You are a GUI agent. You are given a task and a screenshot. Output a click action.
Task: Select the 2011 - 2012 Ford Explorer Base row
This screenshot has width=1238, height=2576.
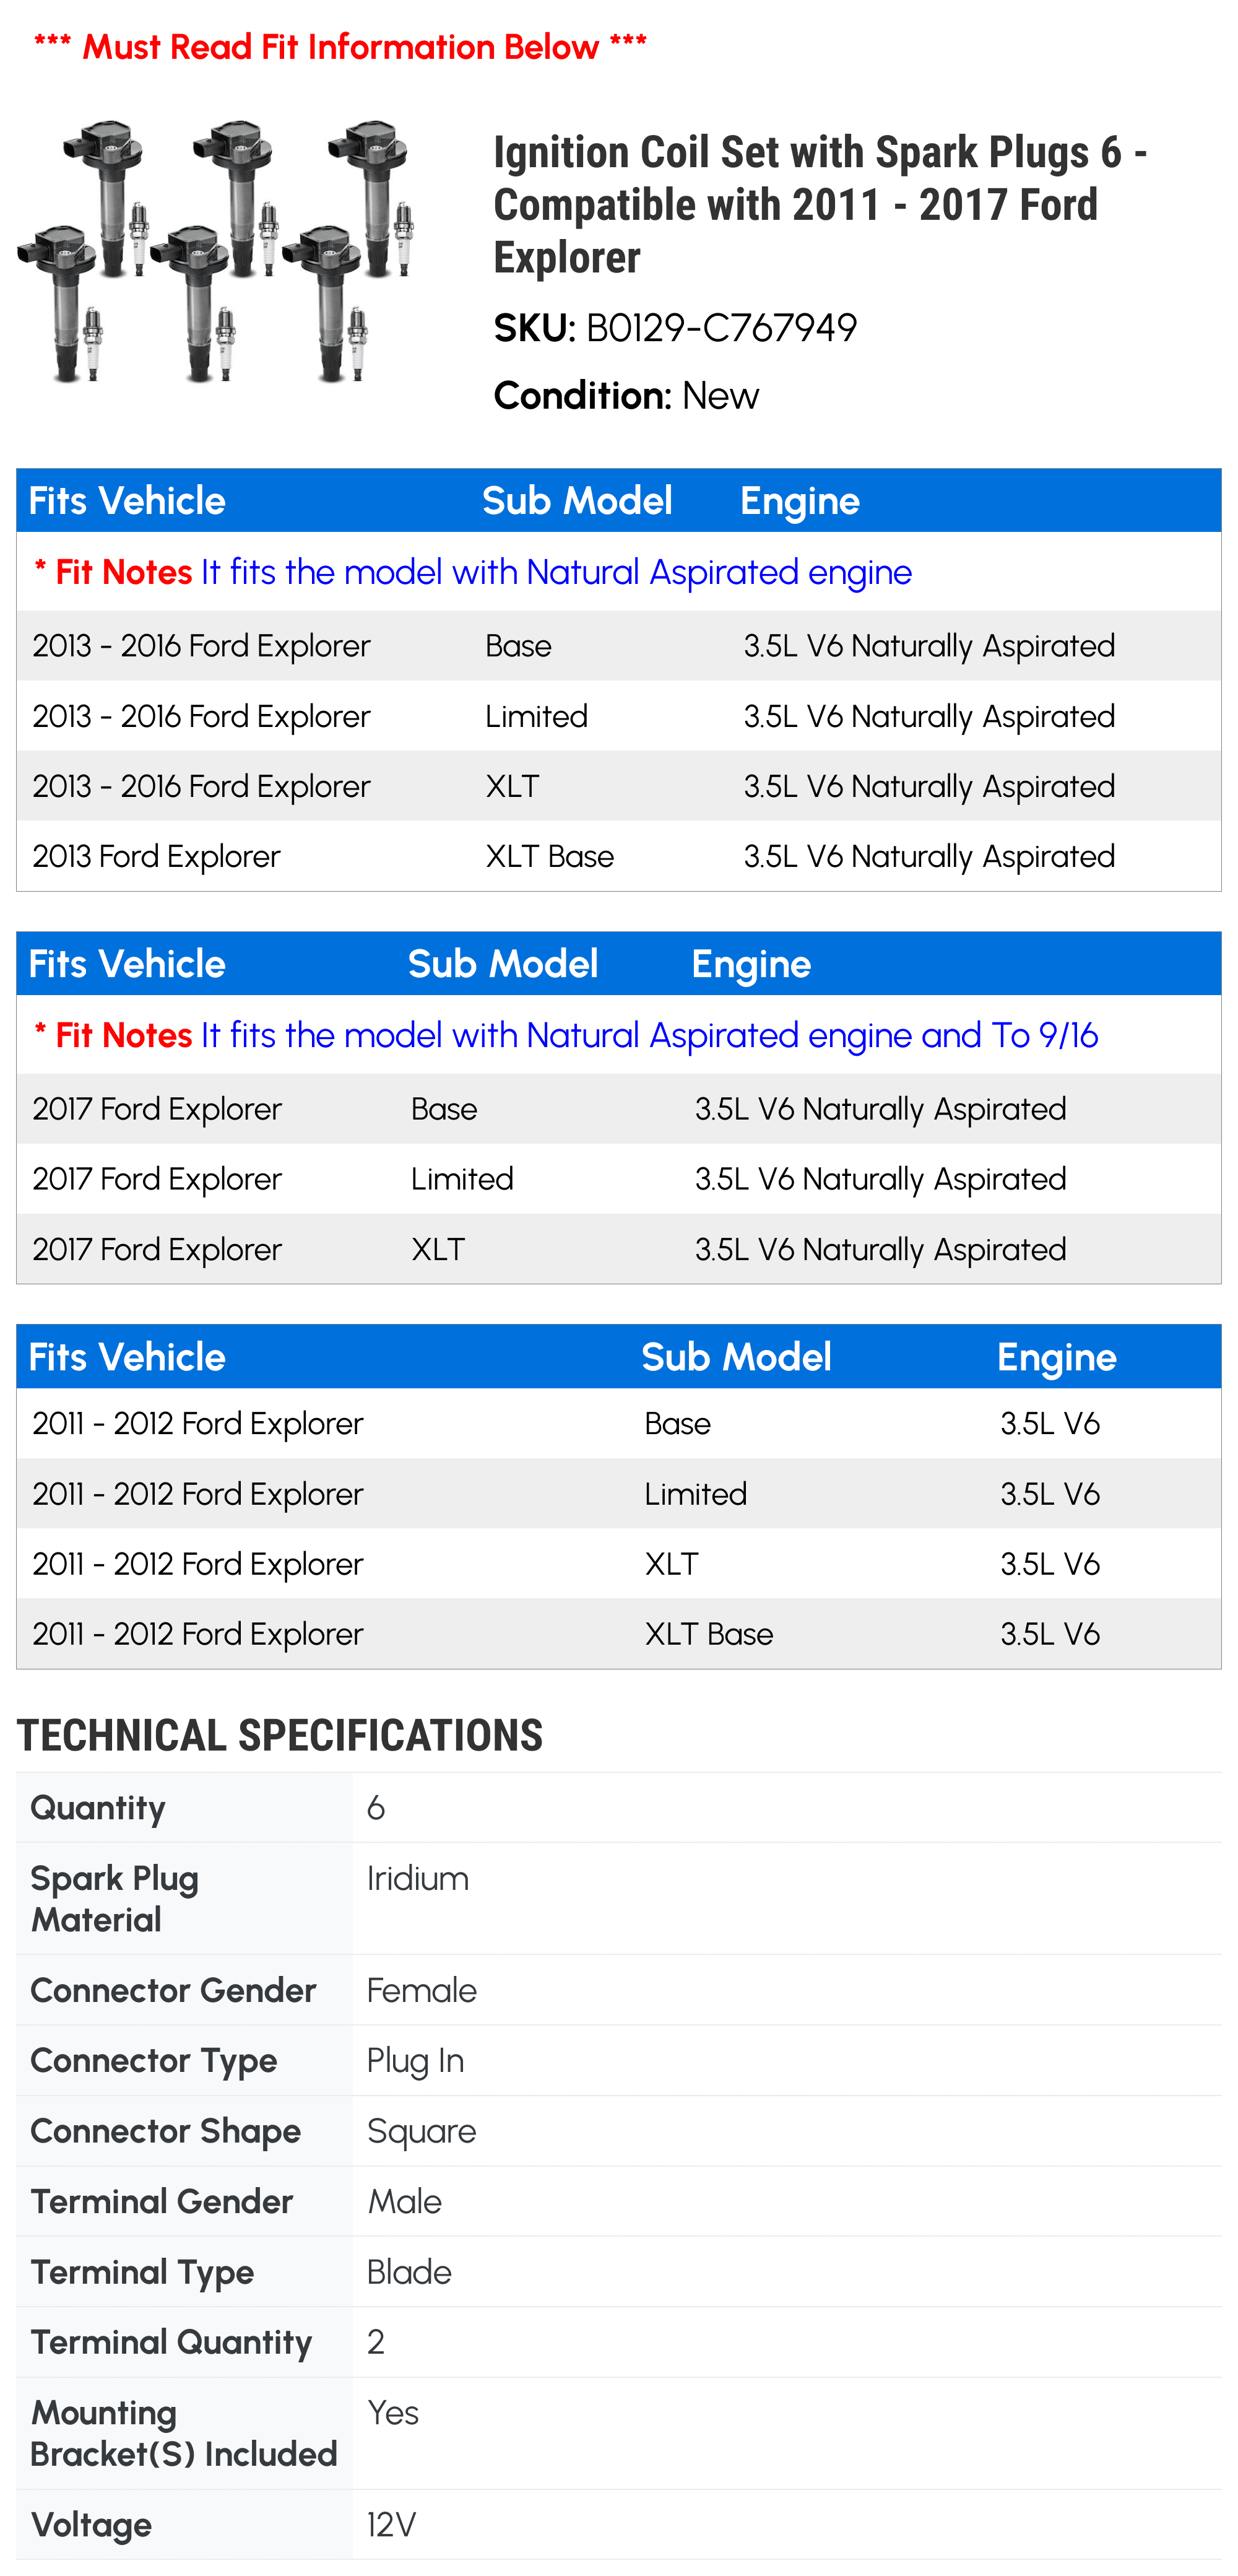(618, 1423)
